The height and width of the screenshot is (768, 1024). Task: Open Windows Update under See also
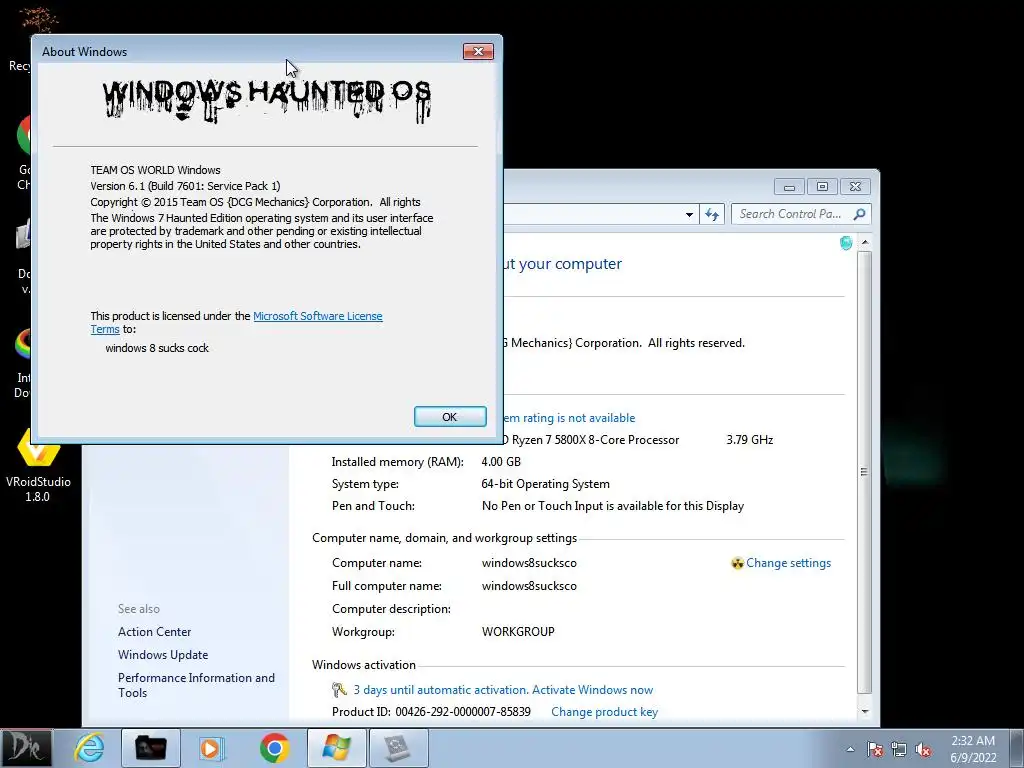(x=163, y=654)
